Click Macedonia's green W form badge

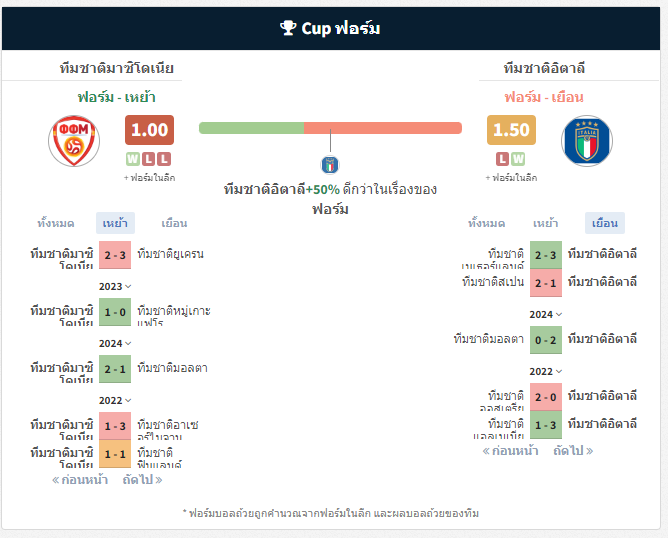[133, 159]
